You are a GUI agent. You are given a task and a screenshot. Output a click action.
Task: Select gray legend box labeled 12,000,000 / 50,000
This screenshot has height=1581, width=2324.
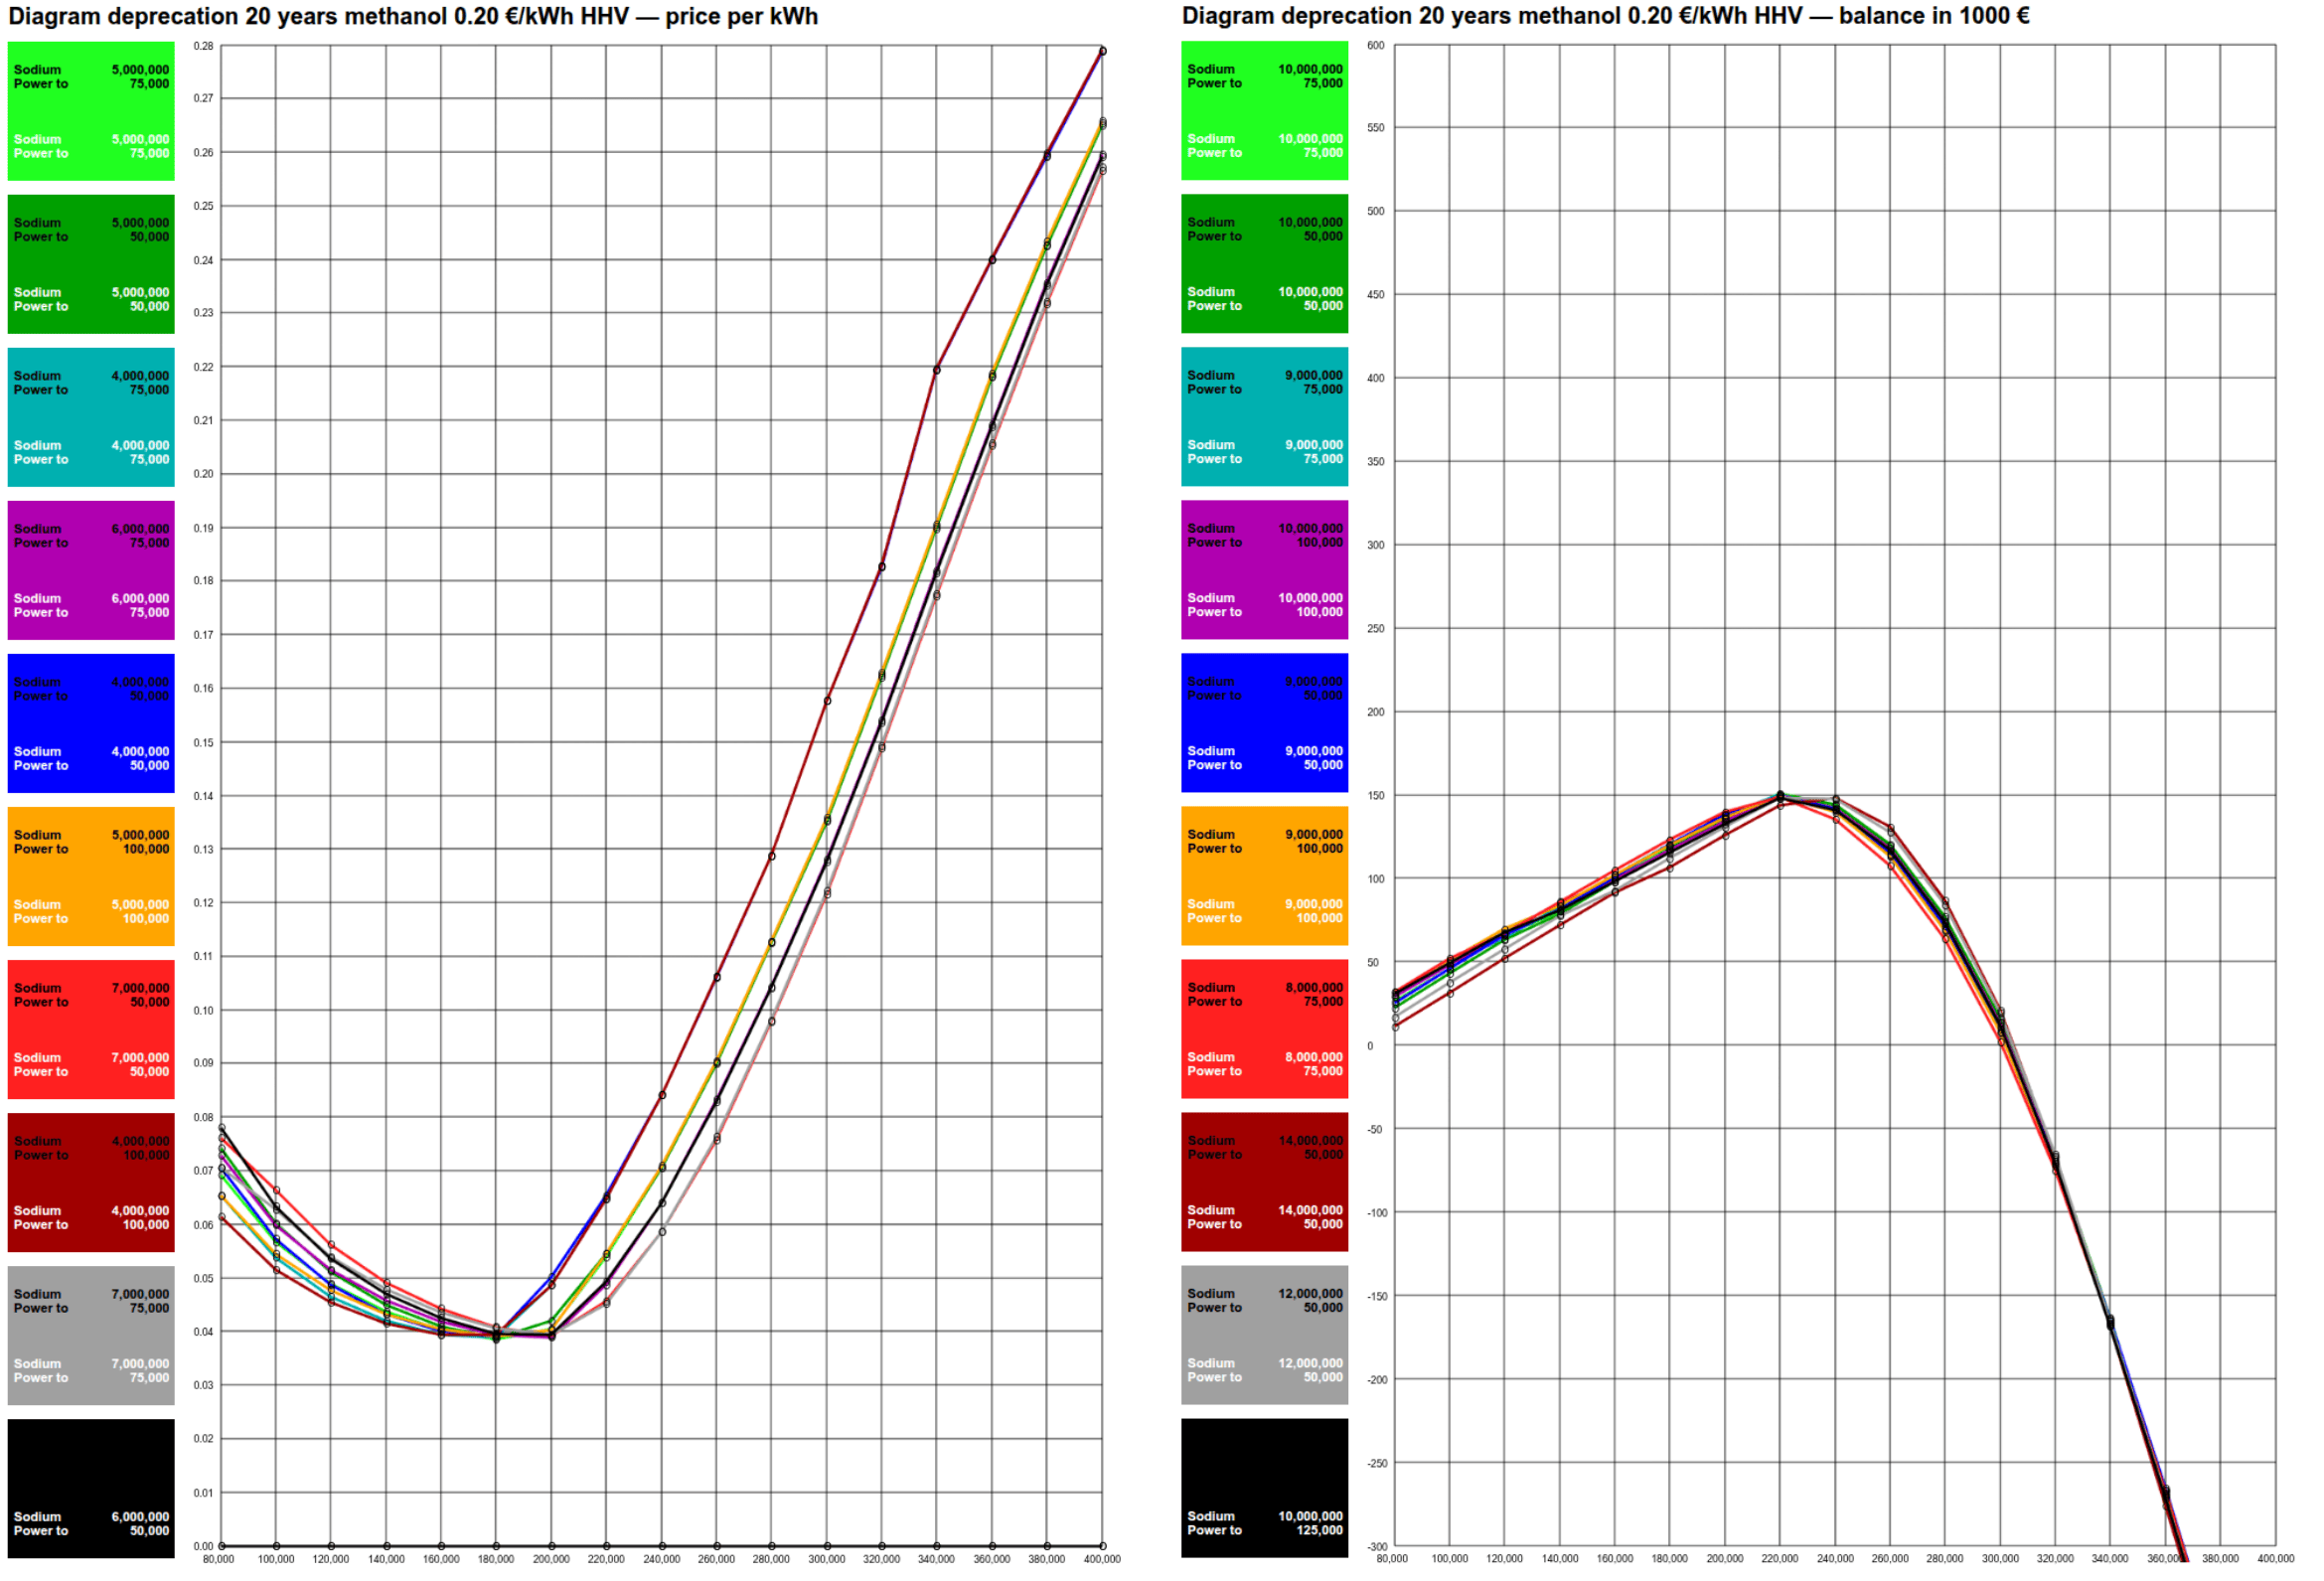[x=1264, y=1335]
